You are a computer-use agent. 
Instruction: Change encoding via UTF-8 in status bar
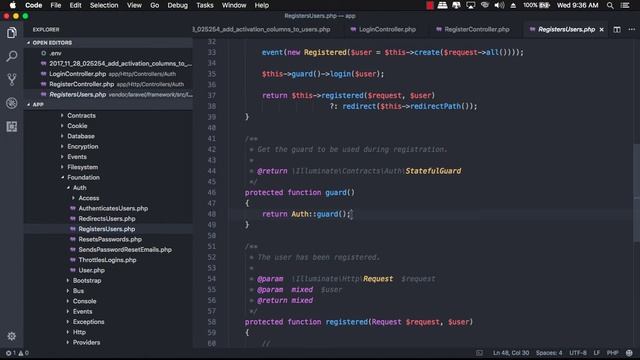pos(578,353)
